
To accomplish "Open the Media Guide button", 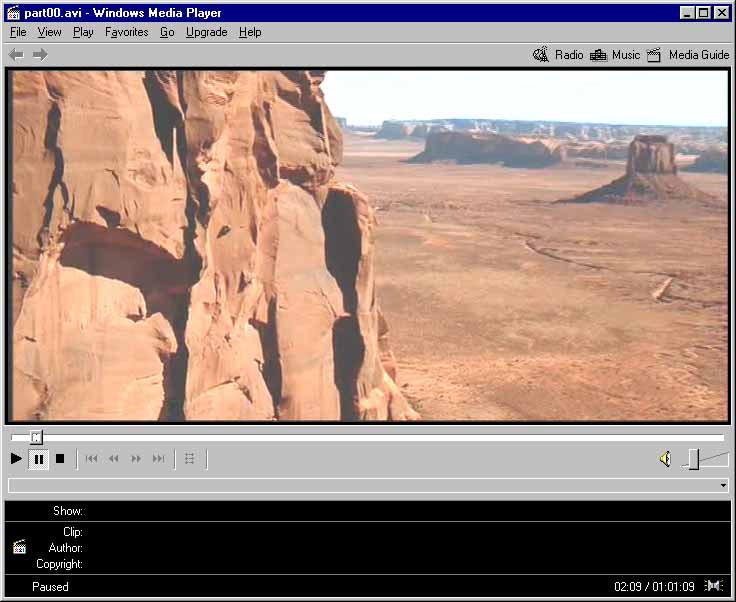I will pos(688,55).
